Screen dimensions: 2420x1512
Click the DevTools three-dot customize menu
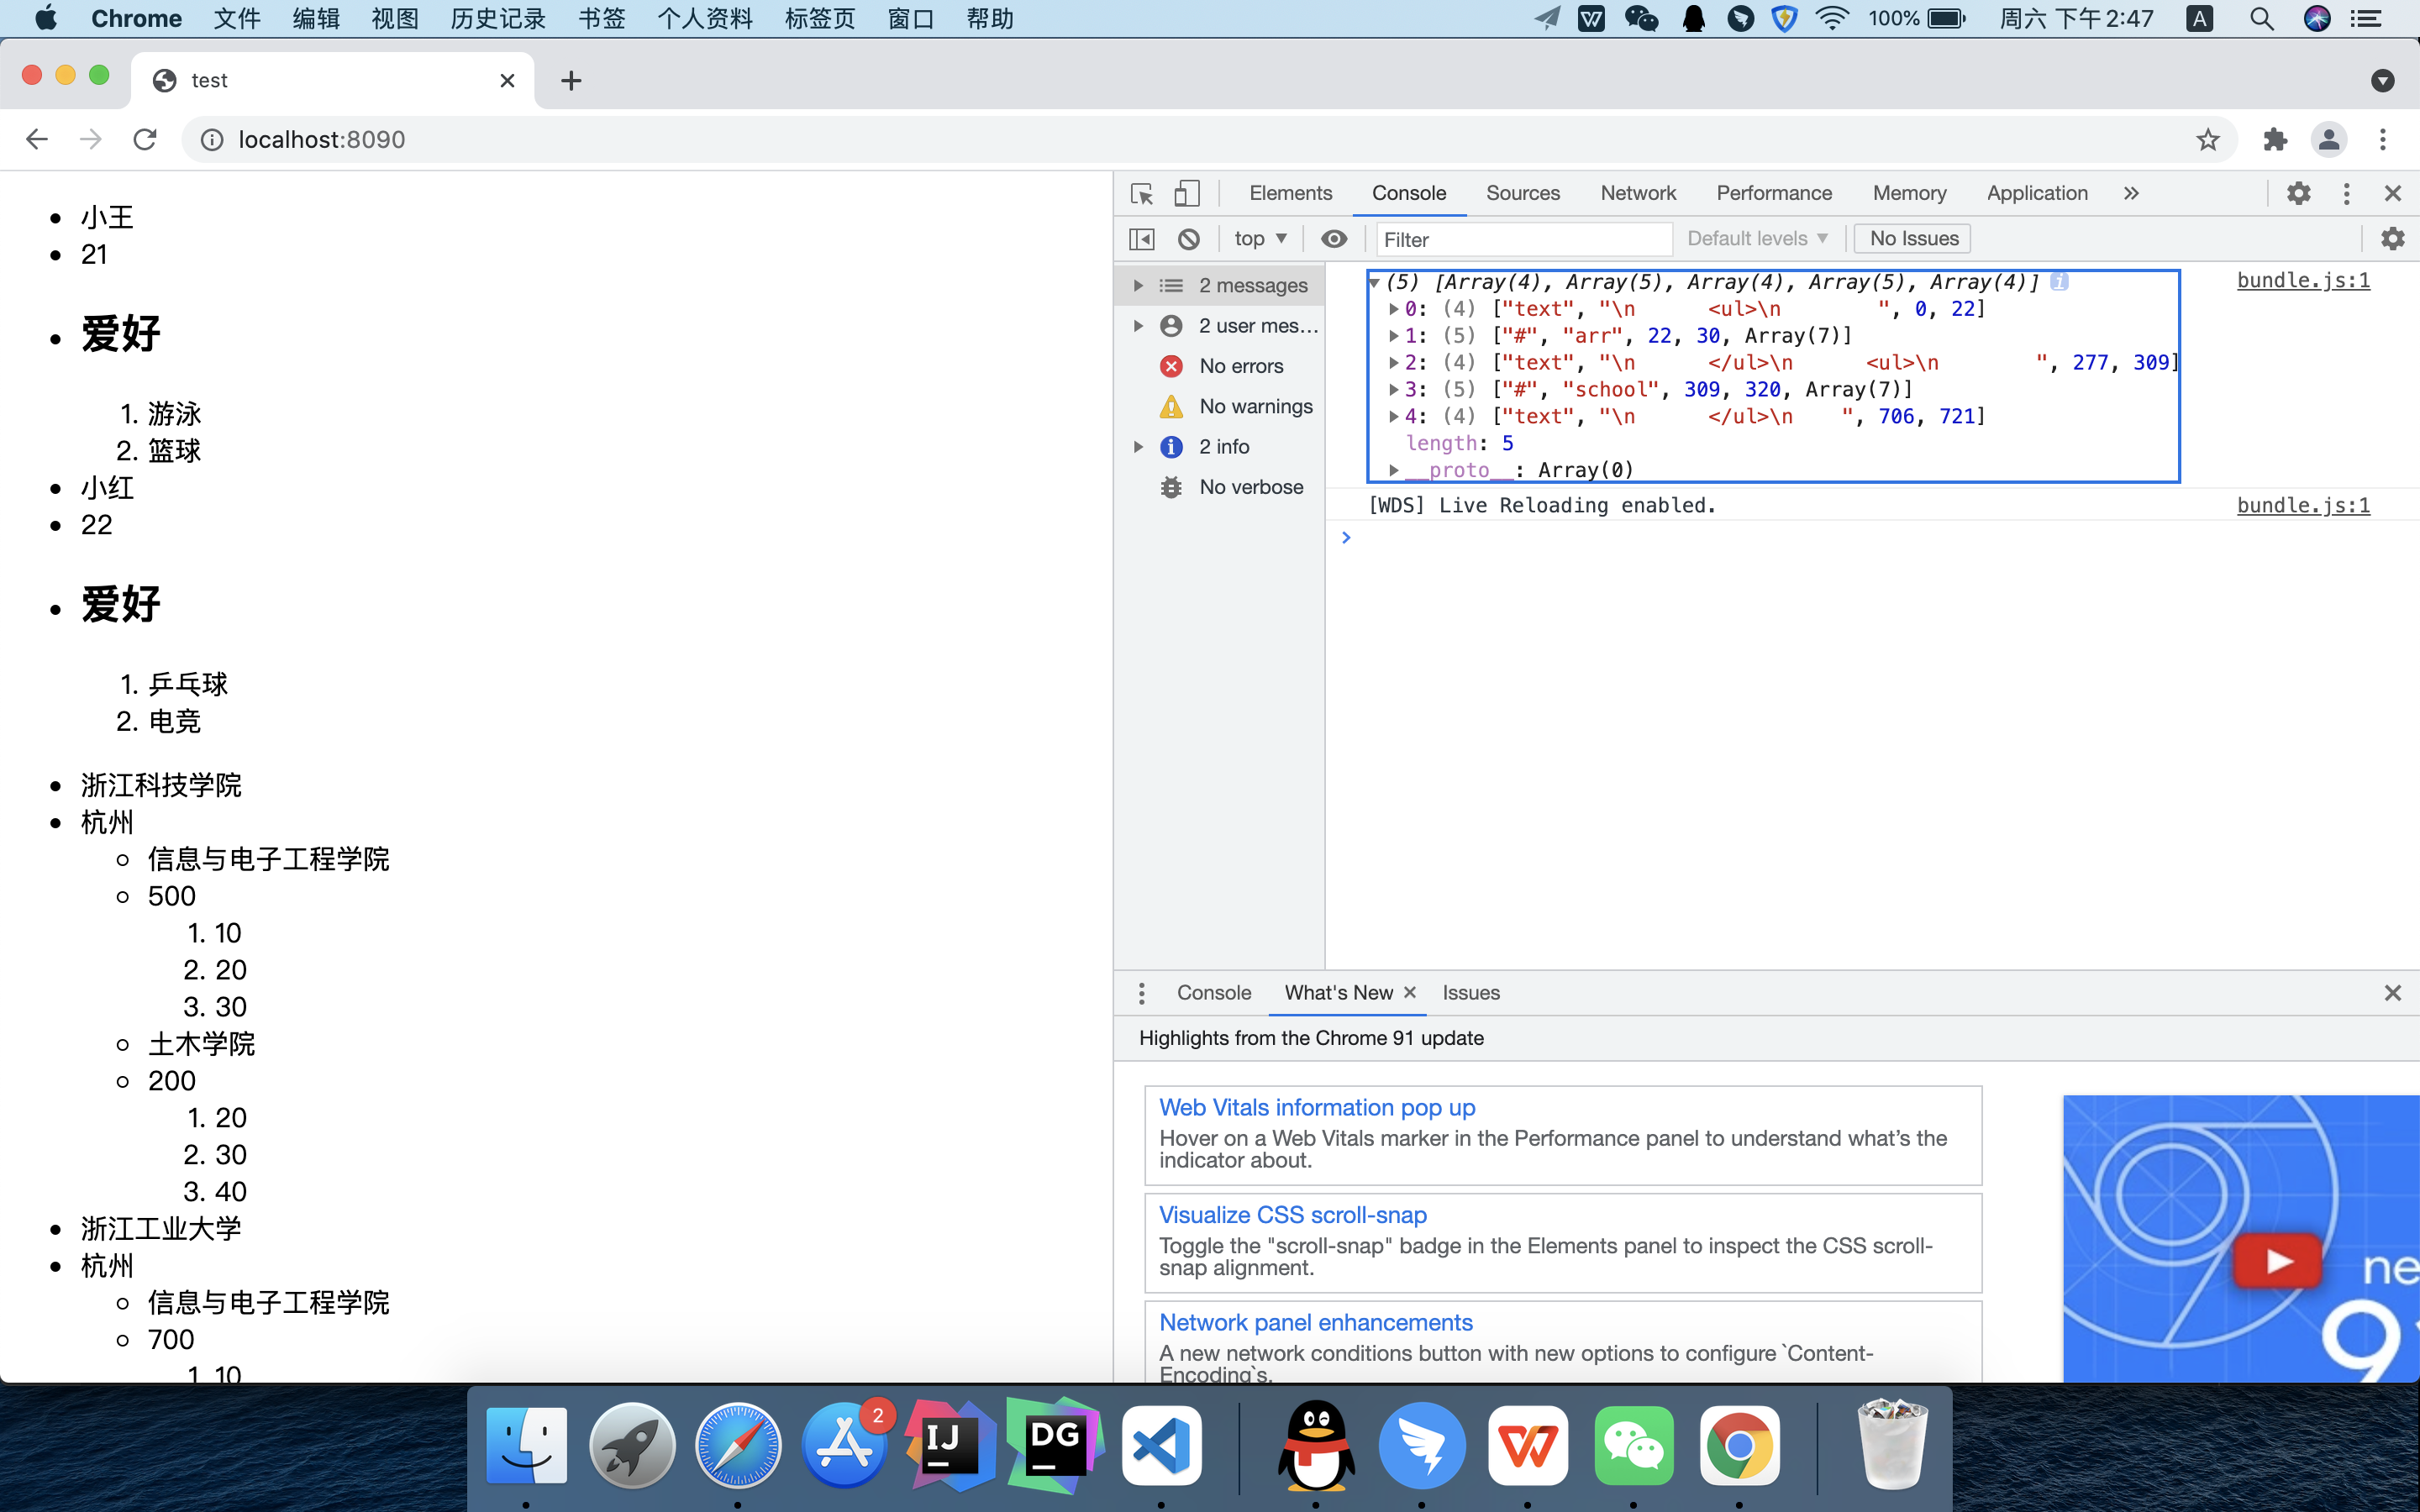[x=2346, y=193]
